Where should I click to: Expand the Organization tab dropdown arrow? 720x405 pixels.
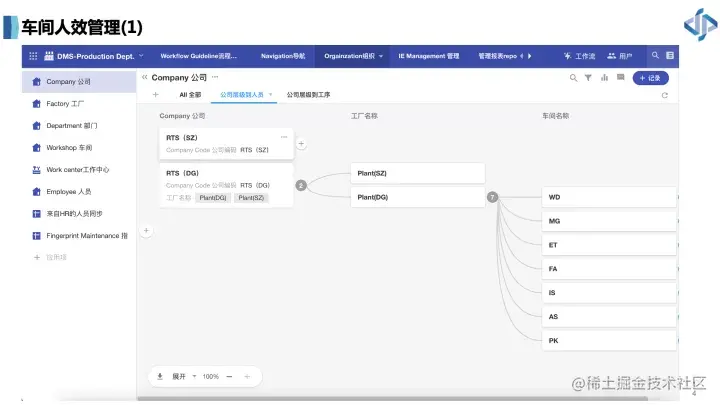point(381,56)
